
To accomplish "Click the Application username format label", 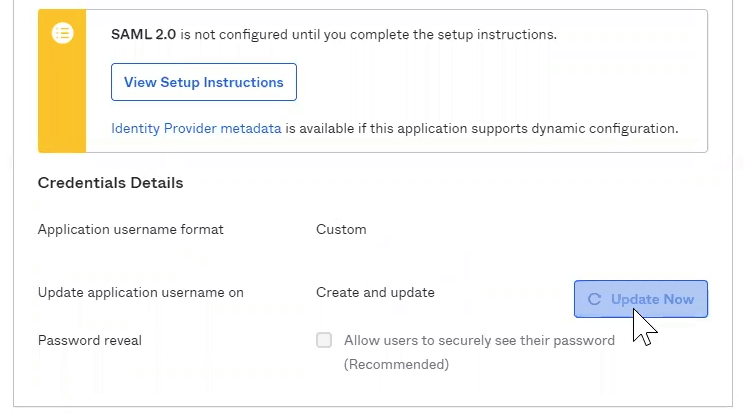I will [130, 229].
